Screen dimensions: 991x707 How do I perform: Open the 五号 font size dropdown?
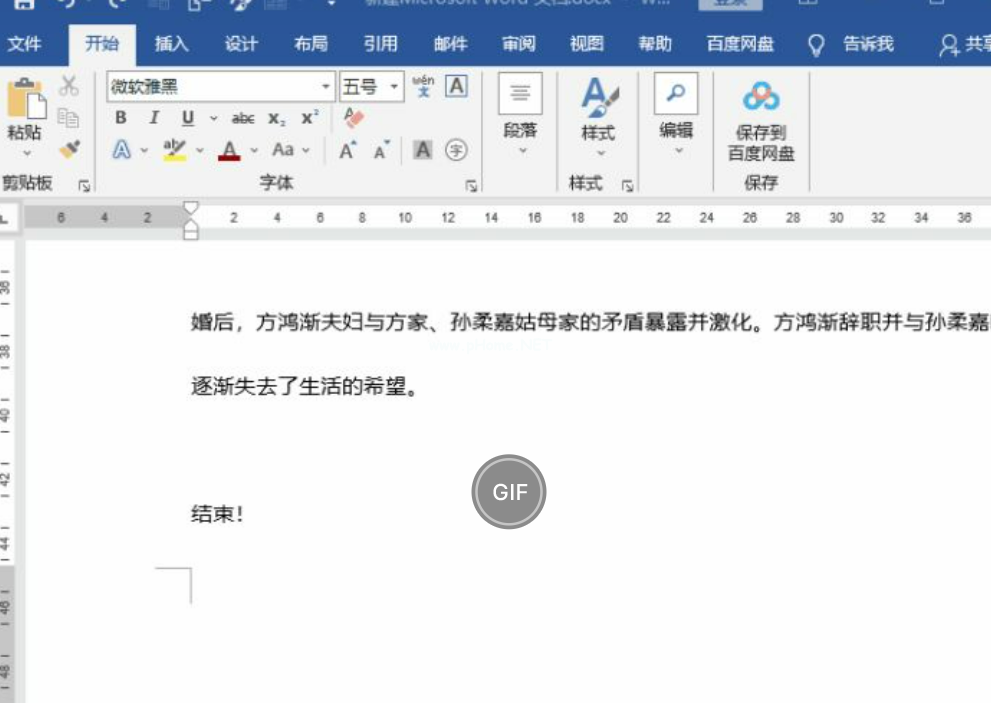[394, 87]
